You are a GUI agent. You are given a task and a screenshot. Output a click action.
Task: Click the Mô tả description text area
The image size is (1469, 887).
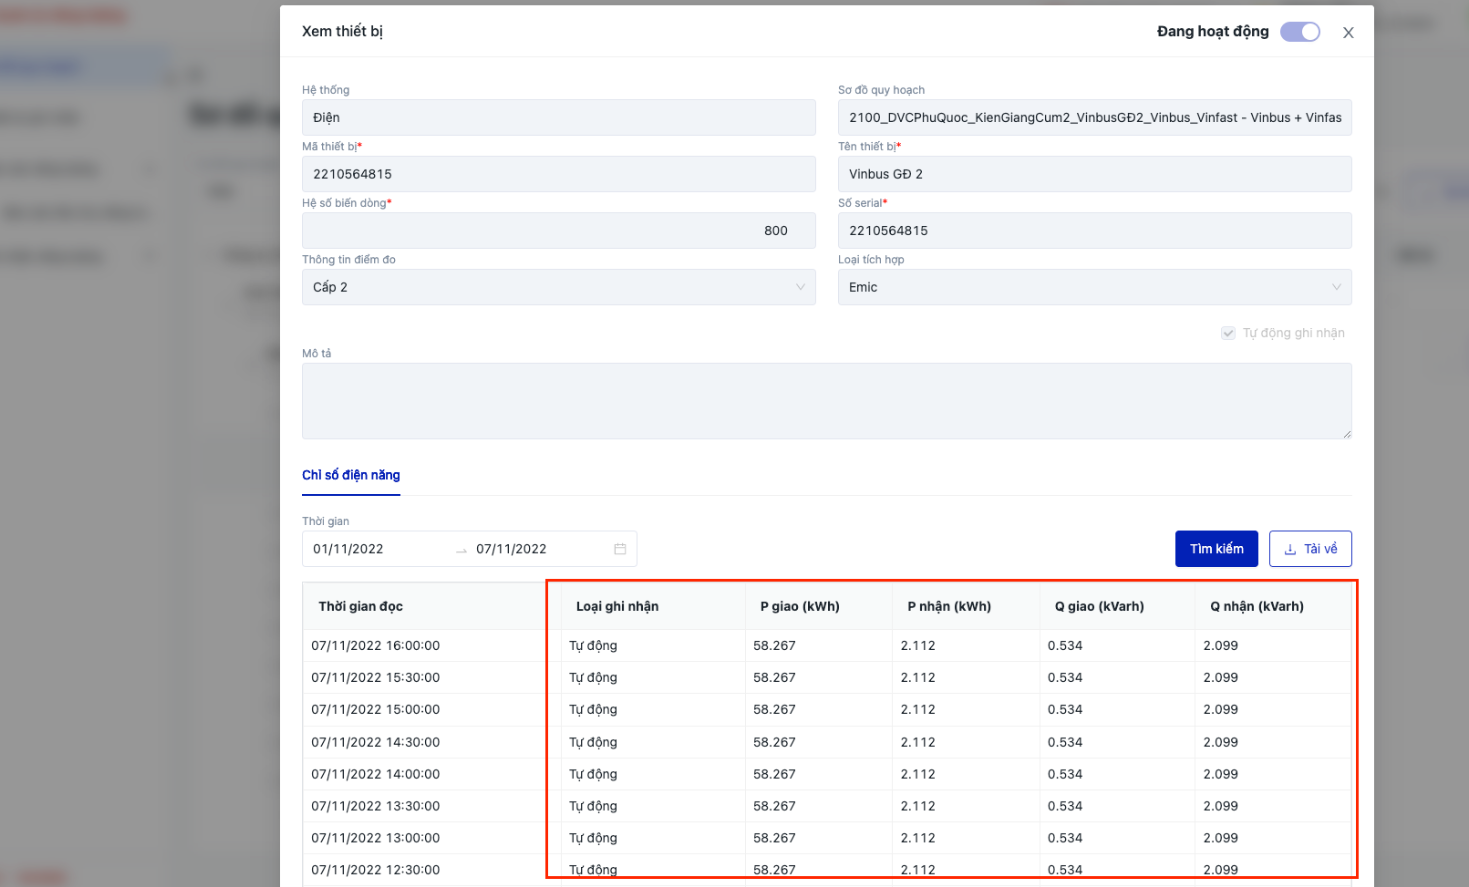click(826, 400)
